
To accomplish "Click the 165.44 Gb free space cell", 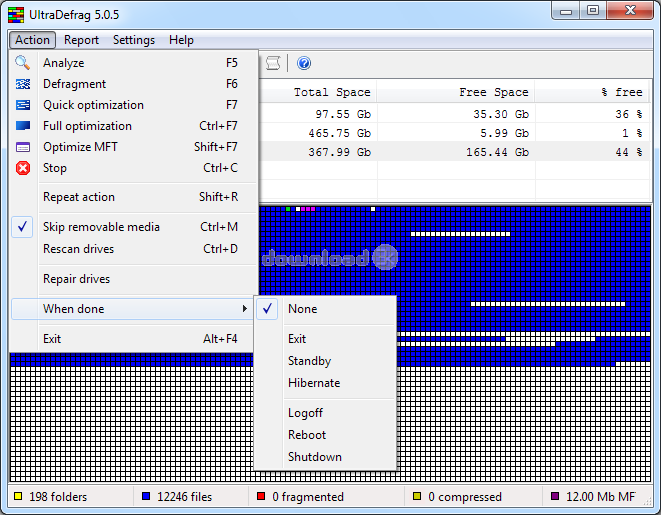I will pyautogui.click(x=497, y=152).
